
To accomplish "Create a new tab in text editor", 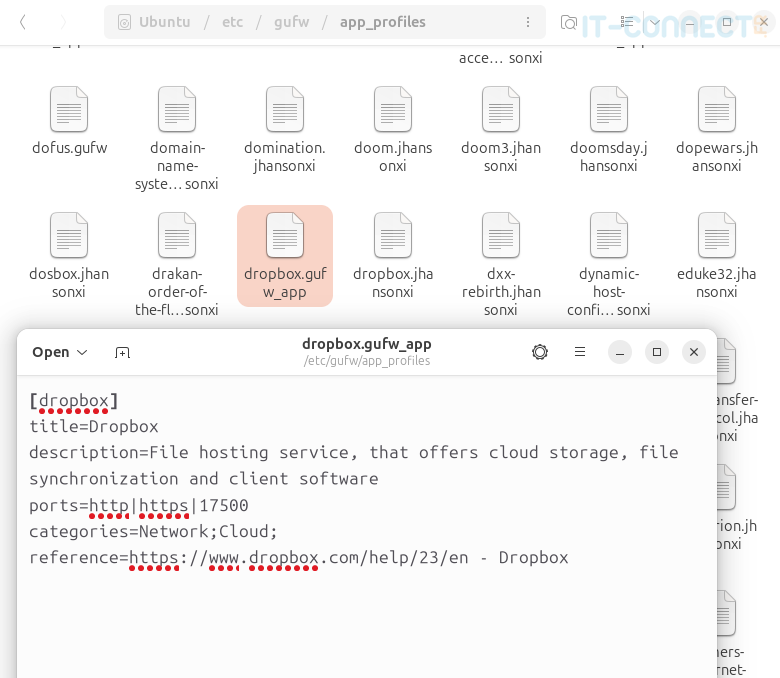I will point(122,352).
